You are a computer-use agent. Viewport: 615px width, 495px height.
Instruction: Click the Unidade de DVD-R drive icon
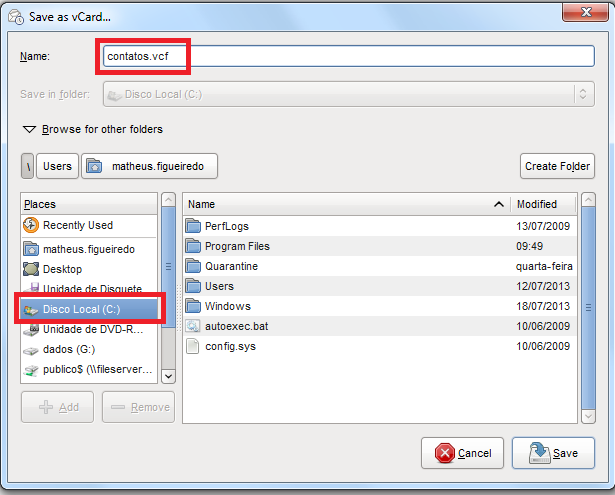(x=31, y=329)
